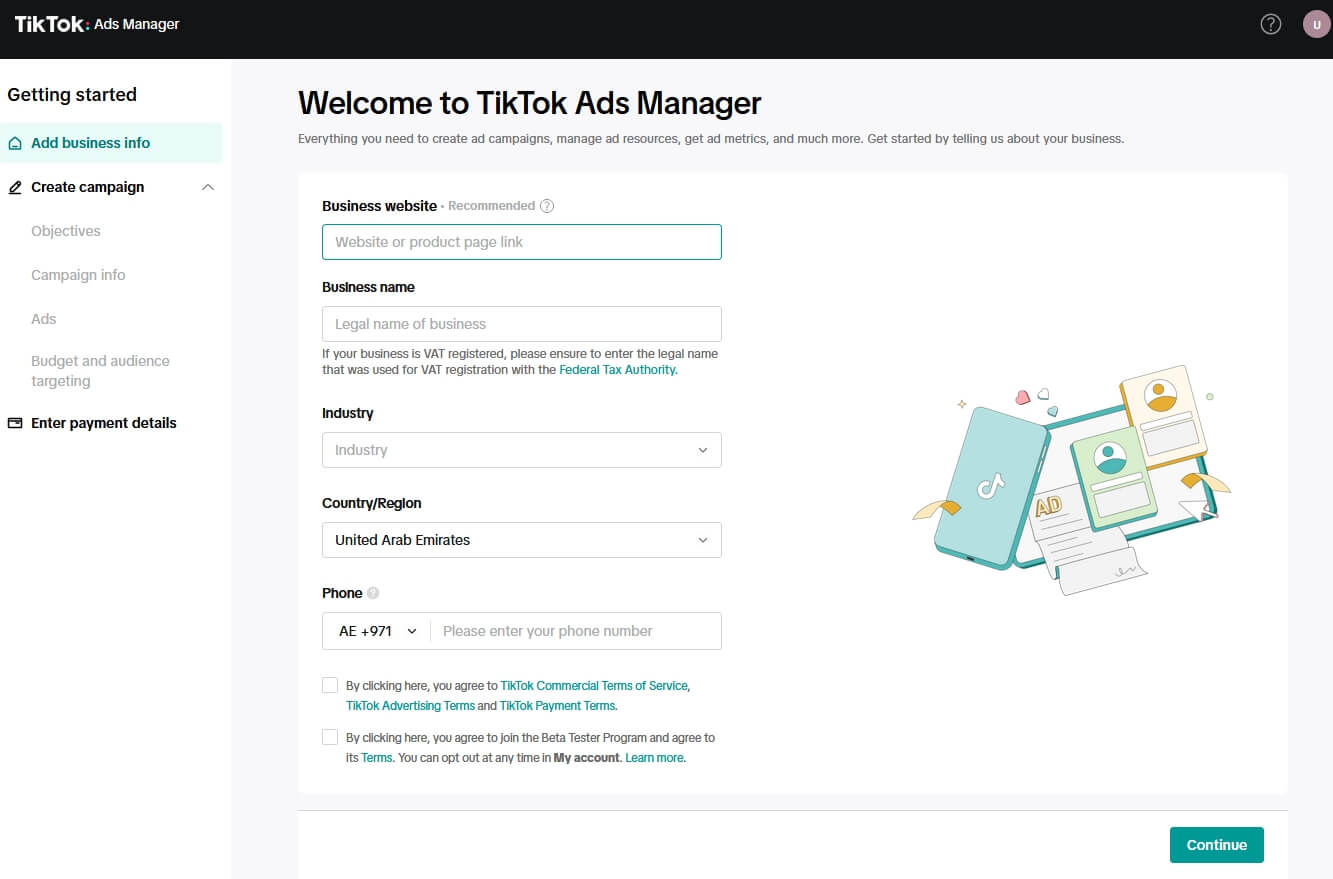1333x879 pixels.
Task: Open Campaign info from the sidebar
Action: click(79, 274)
